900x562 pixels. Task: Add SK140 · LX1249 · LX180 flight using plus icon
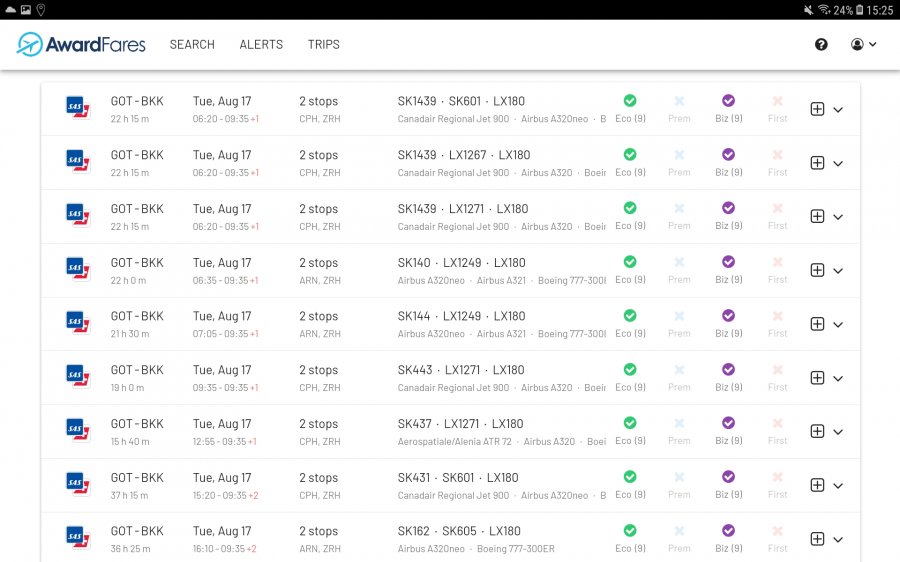(817, 270)
